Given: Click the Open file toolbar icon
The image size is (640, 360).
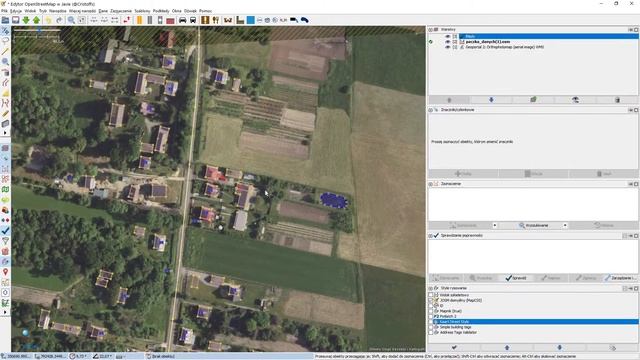Looking at the screenshot, I should click(5, 20).
